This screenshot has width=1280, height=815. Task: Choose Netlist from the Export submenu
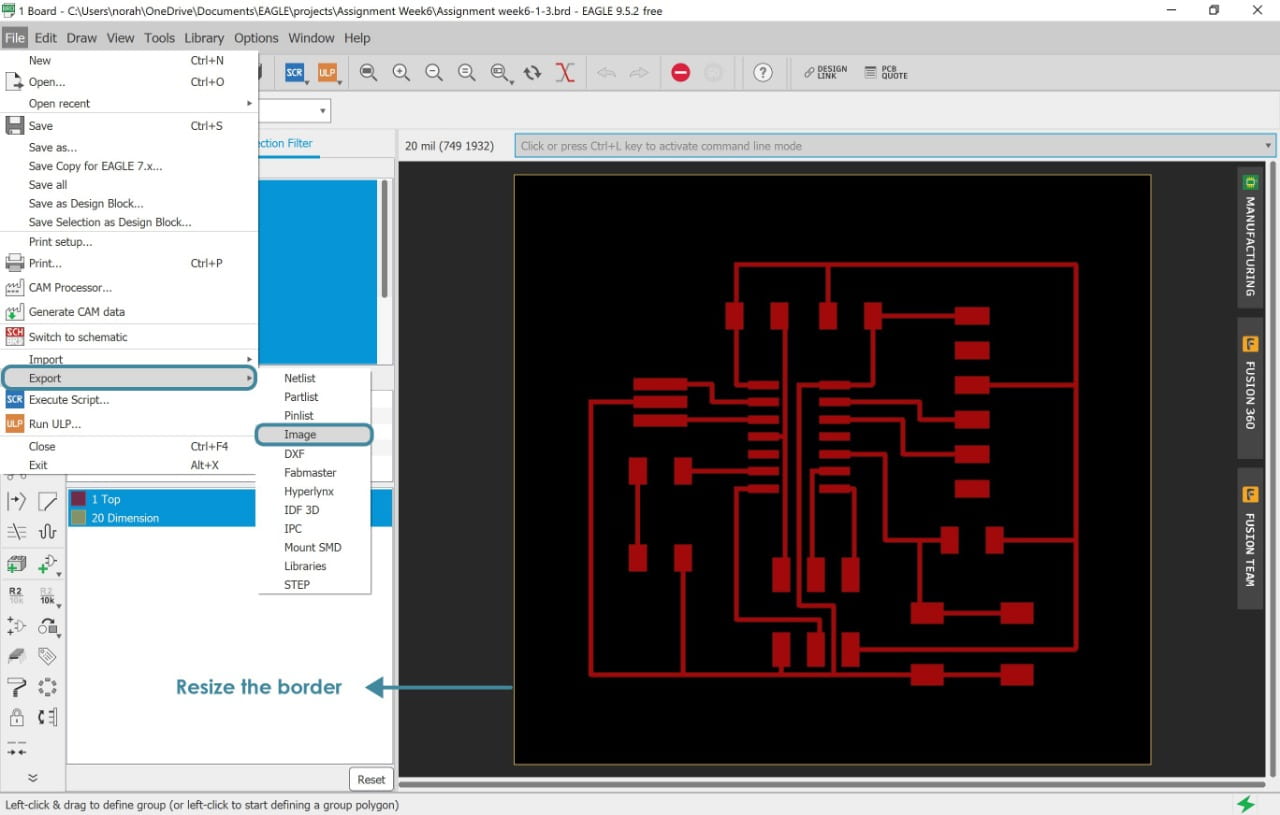point(314,378)
